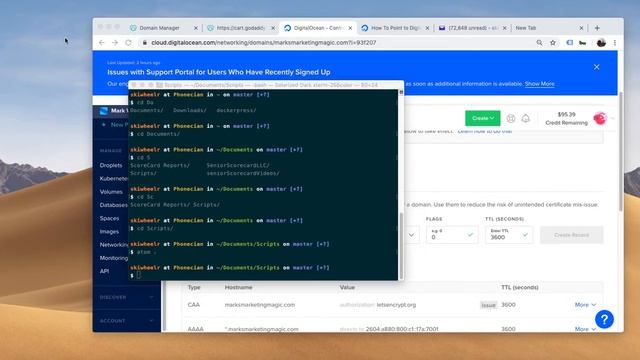Bookmark this page with the star icon

tap(553, 42)
